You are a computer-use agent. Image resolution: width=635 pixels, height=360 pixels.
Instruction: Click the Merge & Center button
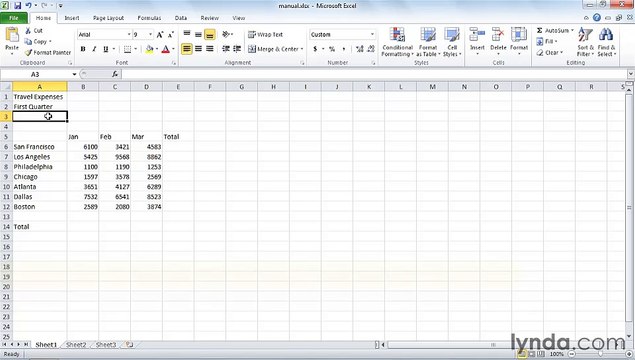tap(273, 49)
